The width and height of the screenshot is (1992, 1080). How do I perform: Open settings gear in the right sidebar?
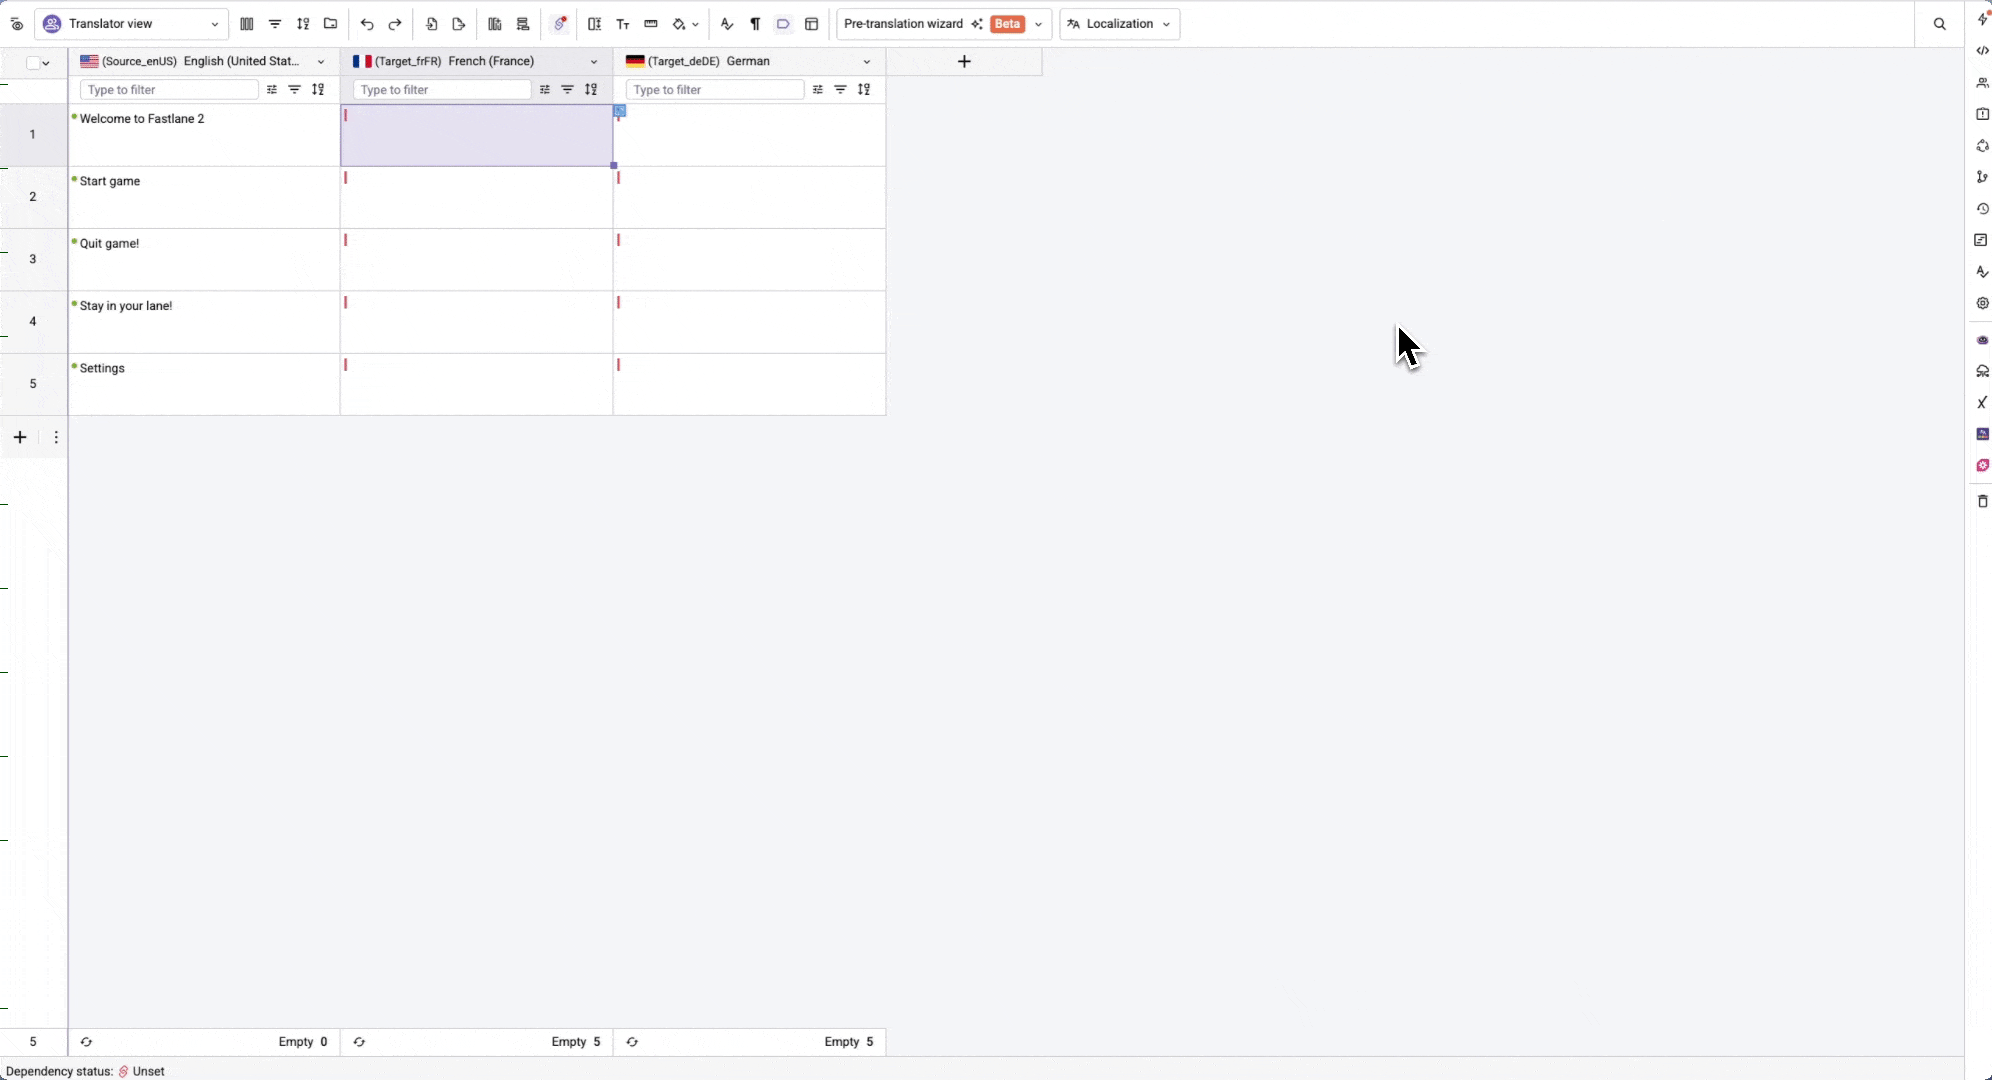1983,303
